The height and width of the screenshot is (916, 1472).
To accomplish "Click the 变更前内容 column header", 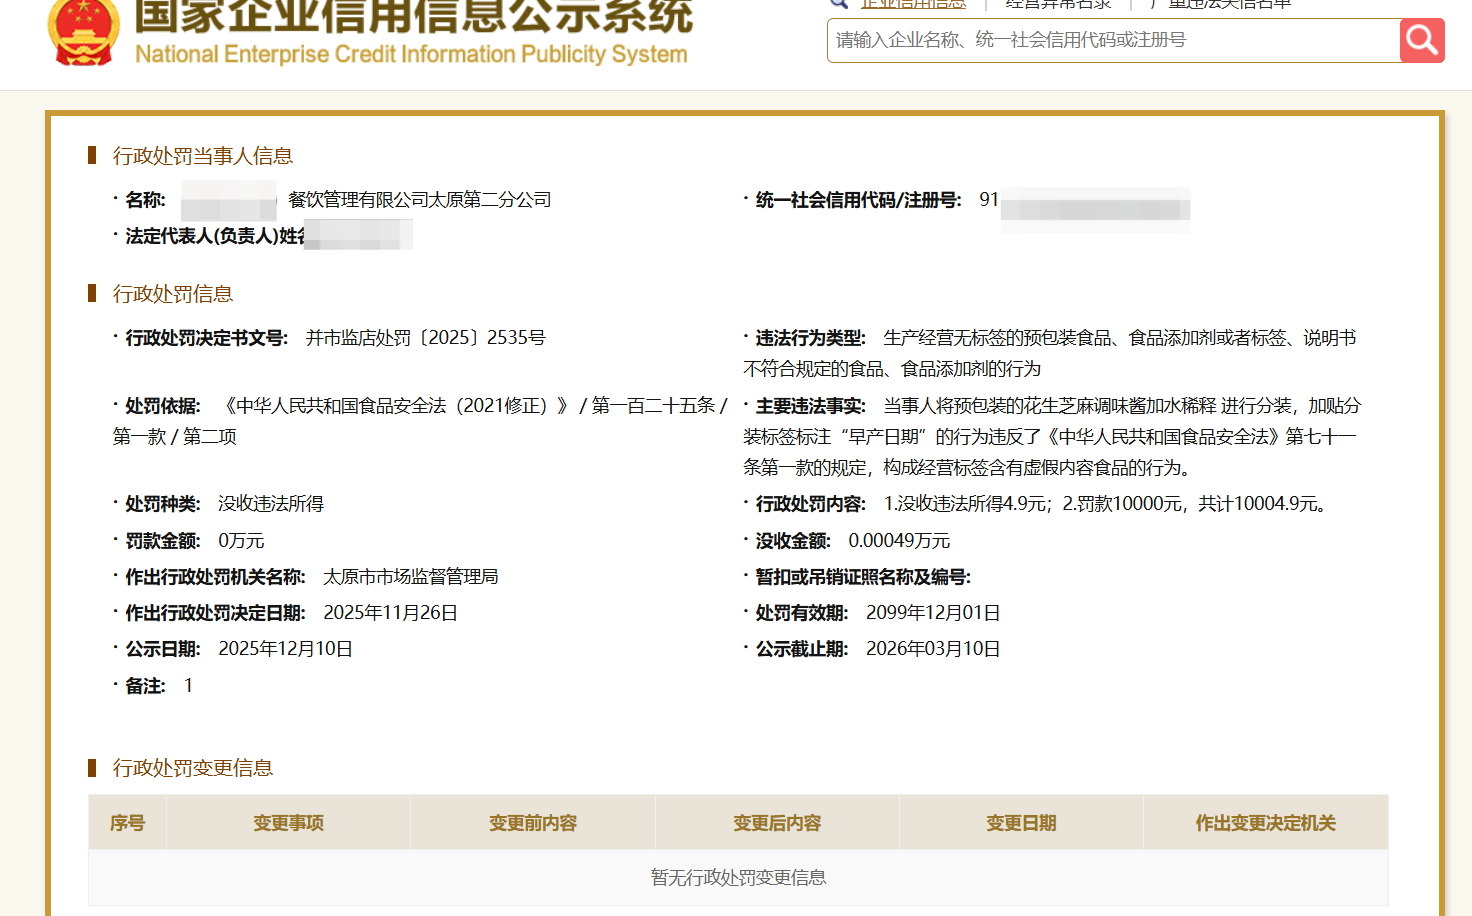I will click(531, 822).
